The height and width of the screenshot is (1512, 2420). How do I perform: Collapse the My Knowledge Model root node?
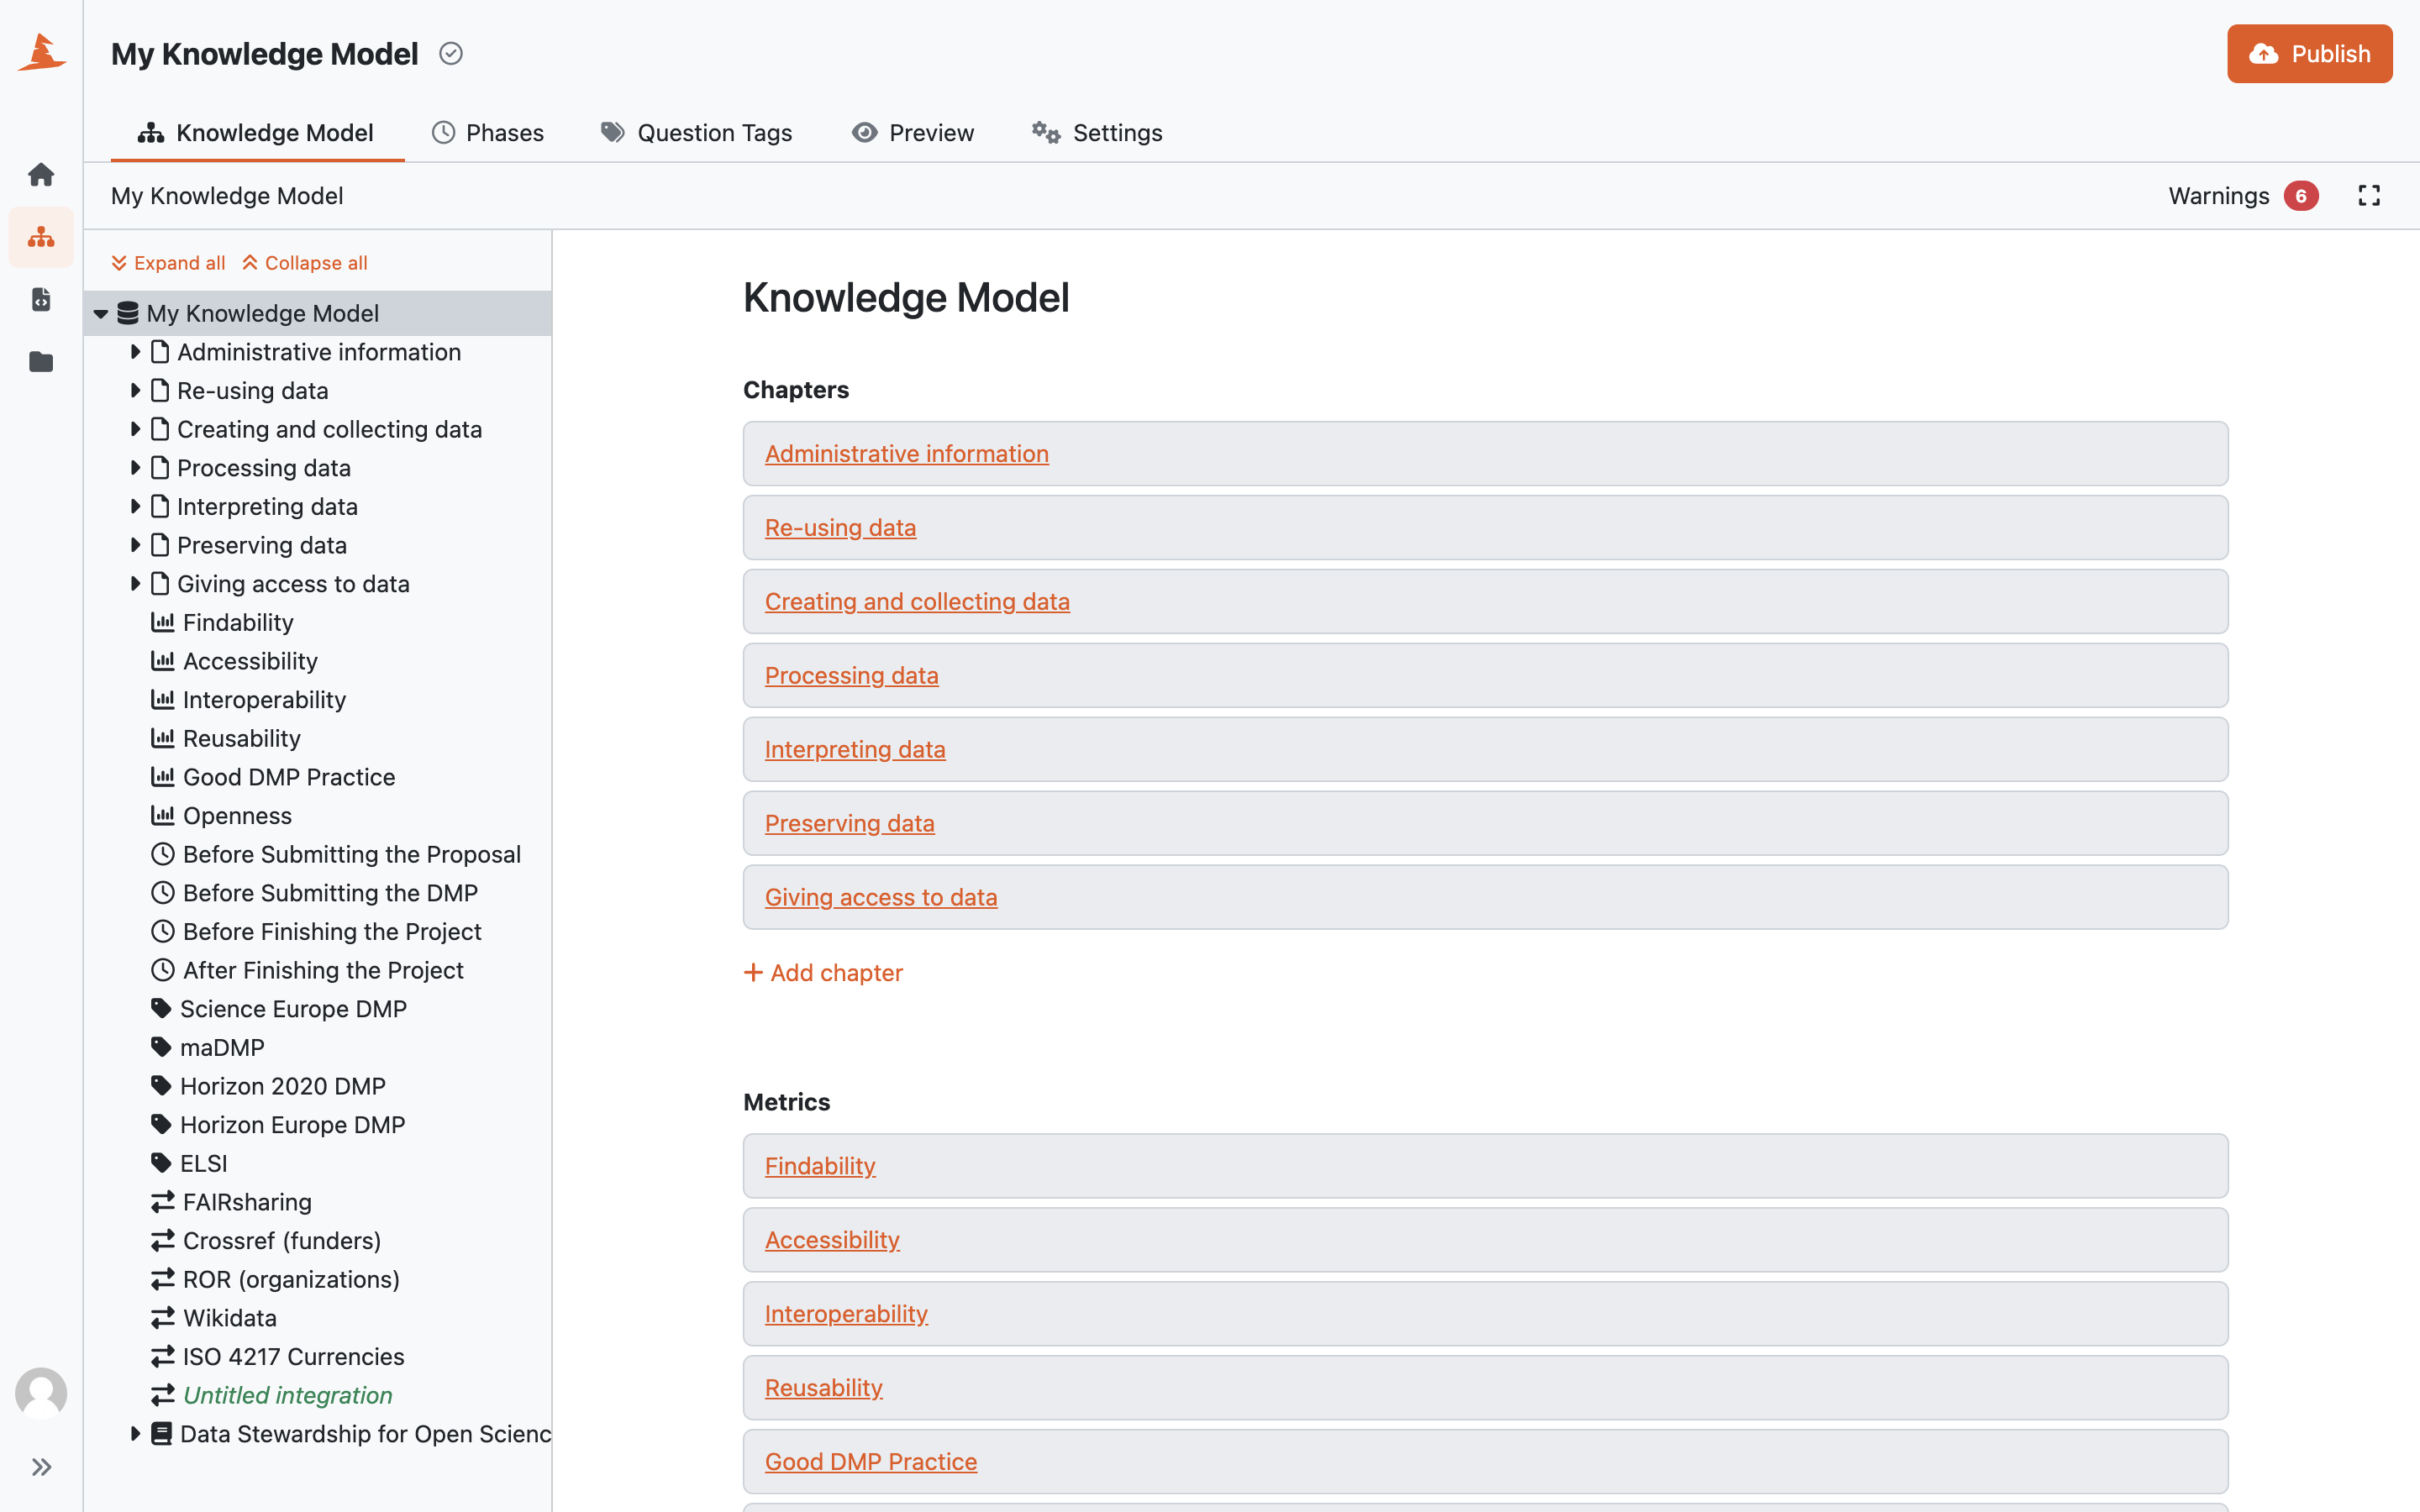point(101,314)
